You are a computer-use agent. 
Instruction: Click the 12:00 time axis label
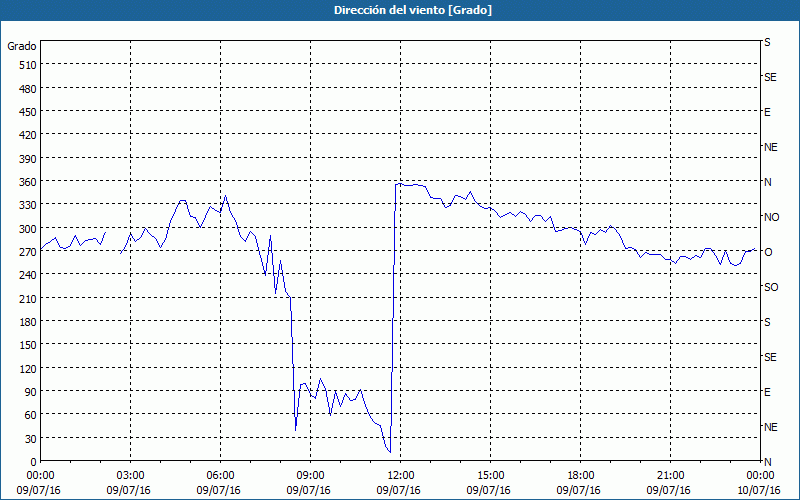pyautogui.click(x=399, y=476)
